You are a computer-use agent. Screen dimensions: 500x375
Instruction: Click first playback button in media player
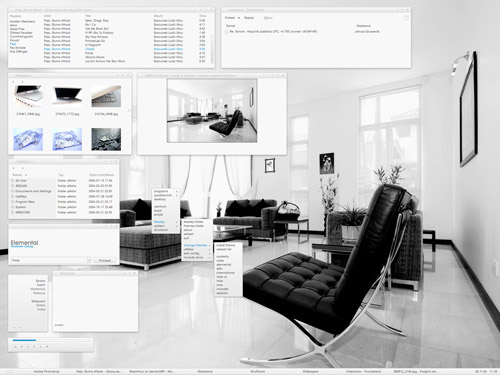tap(15, 347)
